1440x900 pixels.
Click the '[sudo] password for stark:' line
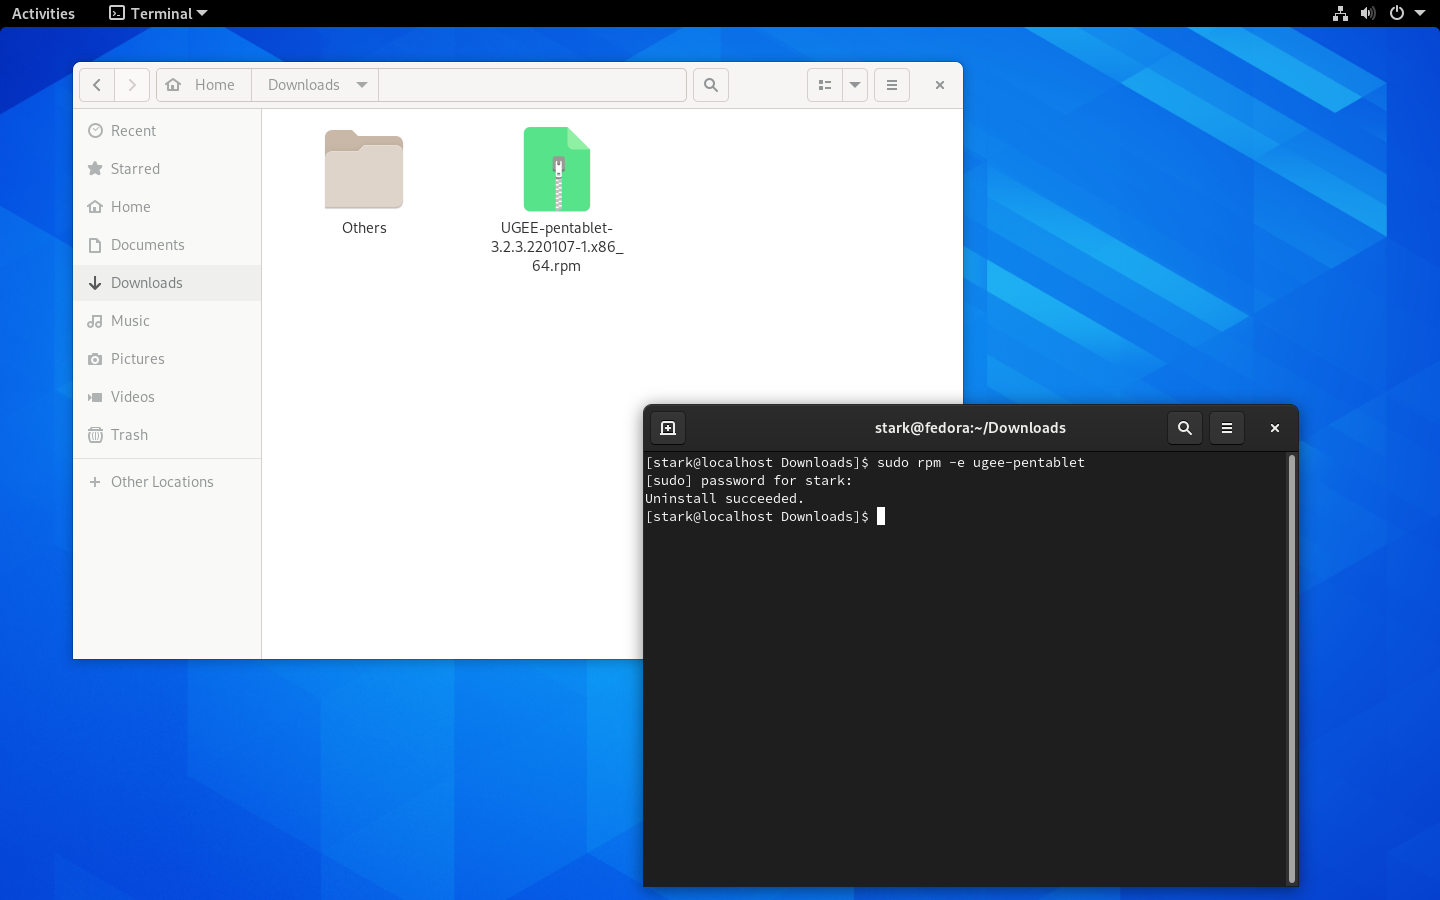point(749,481)
